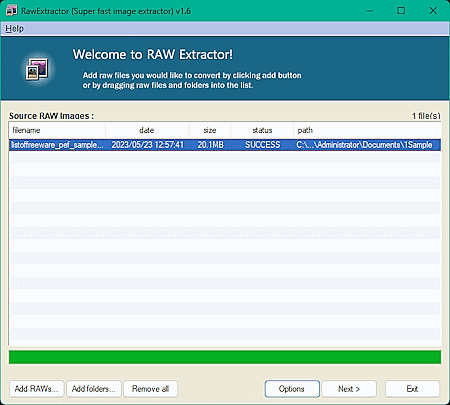
Task: Click the RawExtractor title bar app icon
Action: [12, 11]
